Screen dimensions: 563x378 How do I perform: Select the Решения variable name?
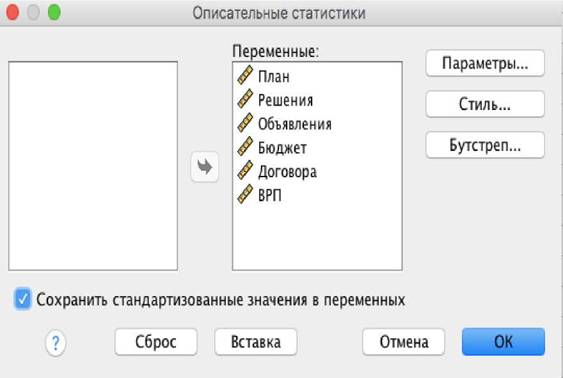pyautogui.click(x=285, y=100)
